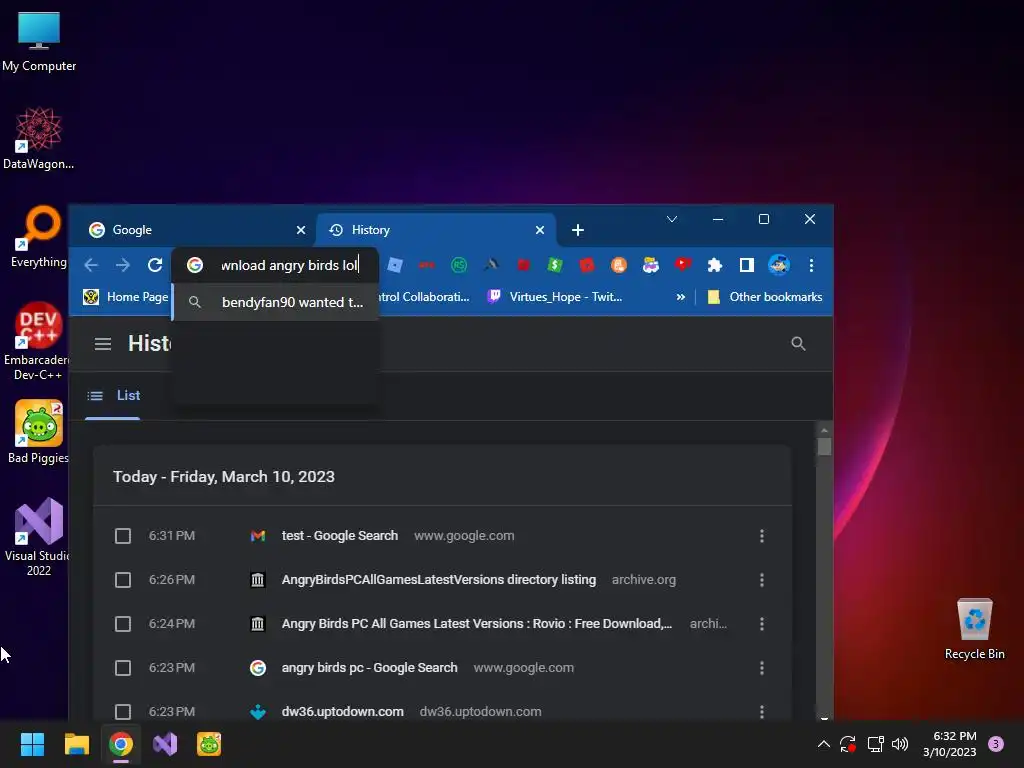Image resolution: width=1024 pixels, height=768 pixels.
Task: Open My Computer on the desktop
Action: (x=39, y=40)
